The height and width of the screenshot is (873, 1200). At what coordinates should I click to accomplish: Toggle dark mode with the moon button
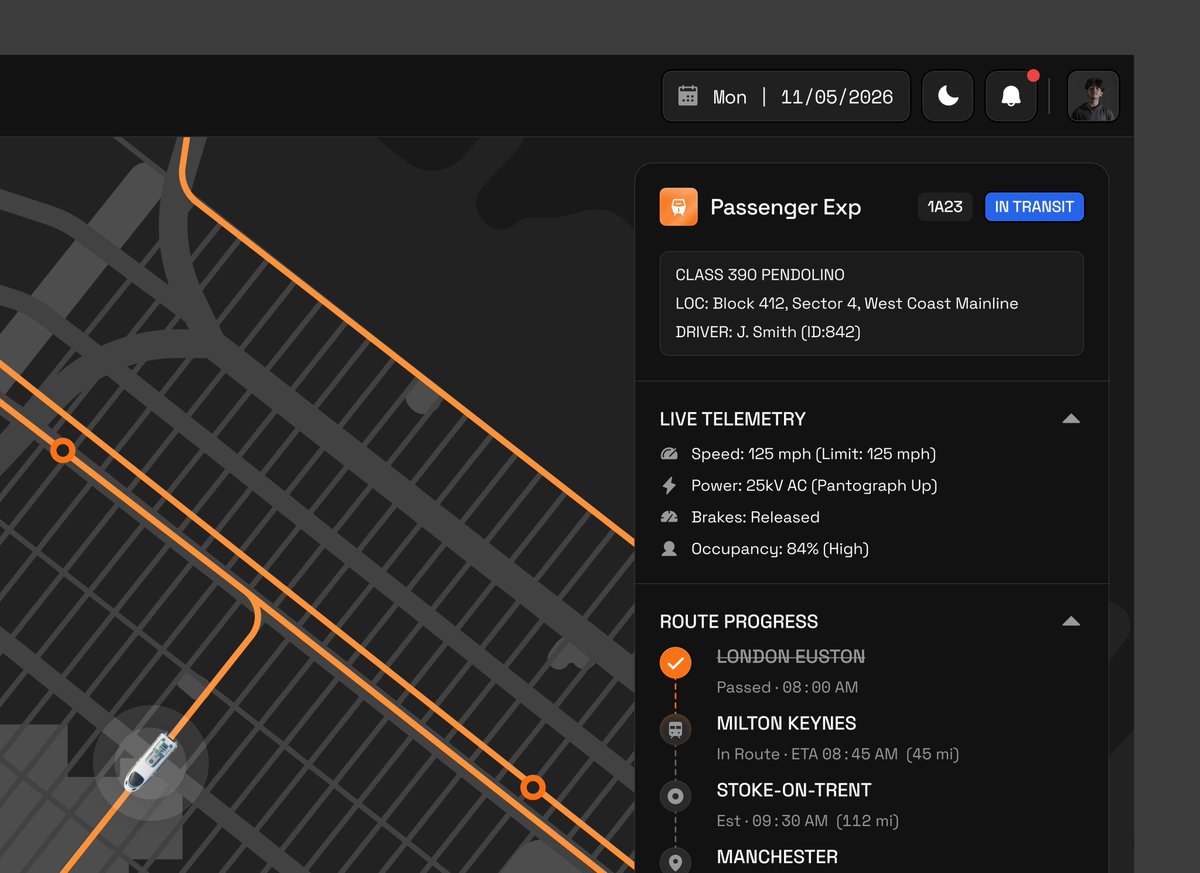[948, 96]
